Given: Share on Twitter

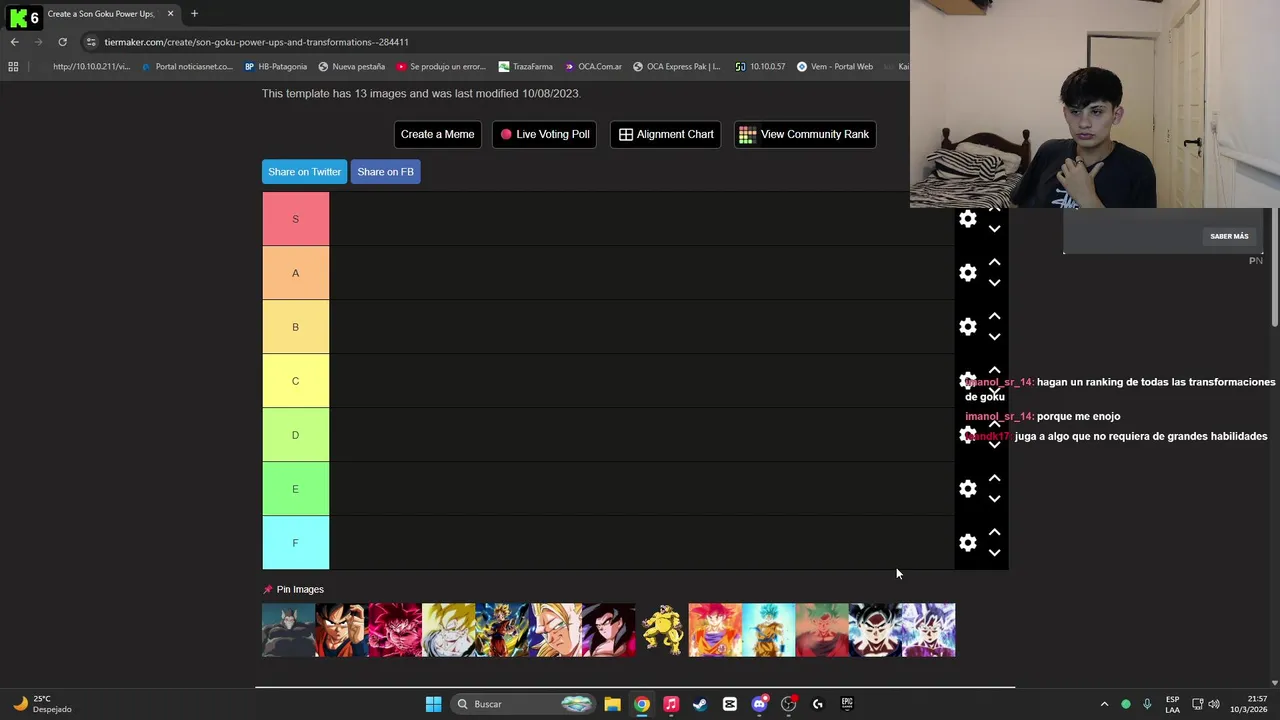Looking at the screenshot, I should pos(304,172).
